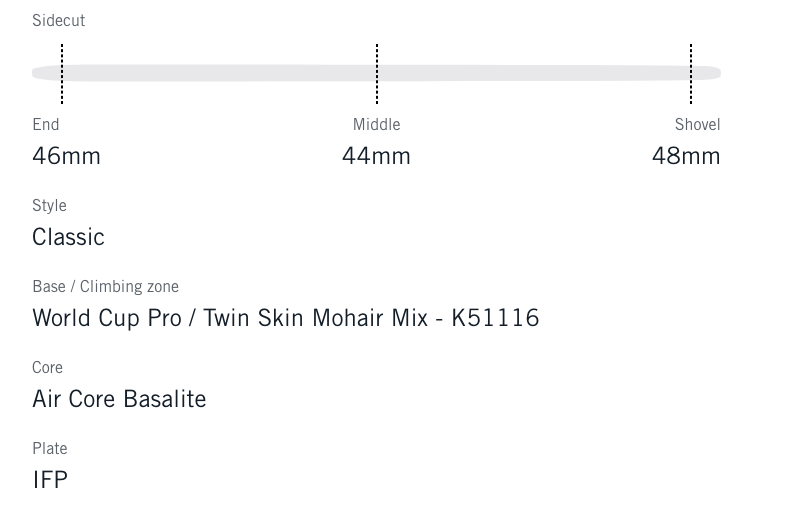Select the Classic style value
This screenshot has height=522, width=794.
[x=68, y=237]
